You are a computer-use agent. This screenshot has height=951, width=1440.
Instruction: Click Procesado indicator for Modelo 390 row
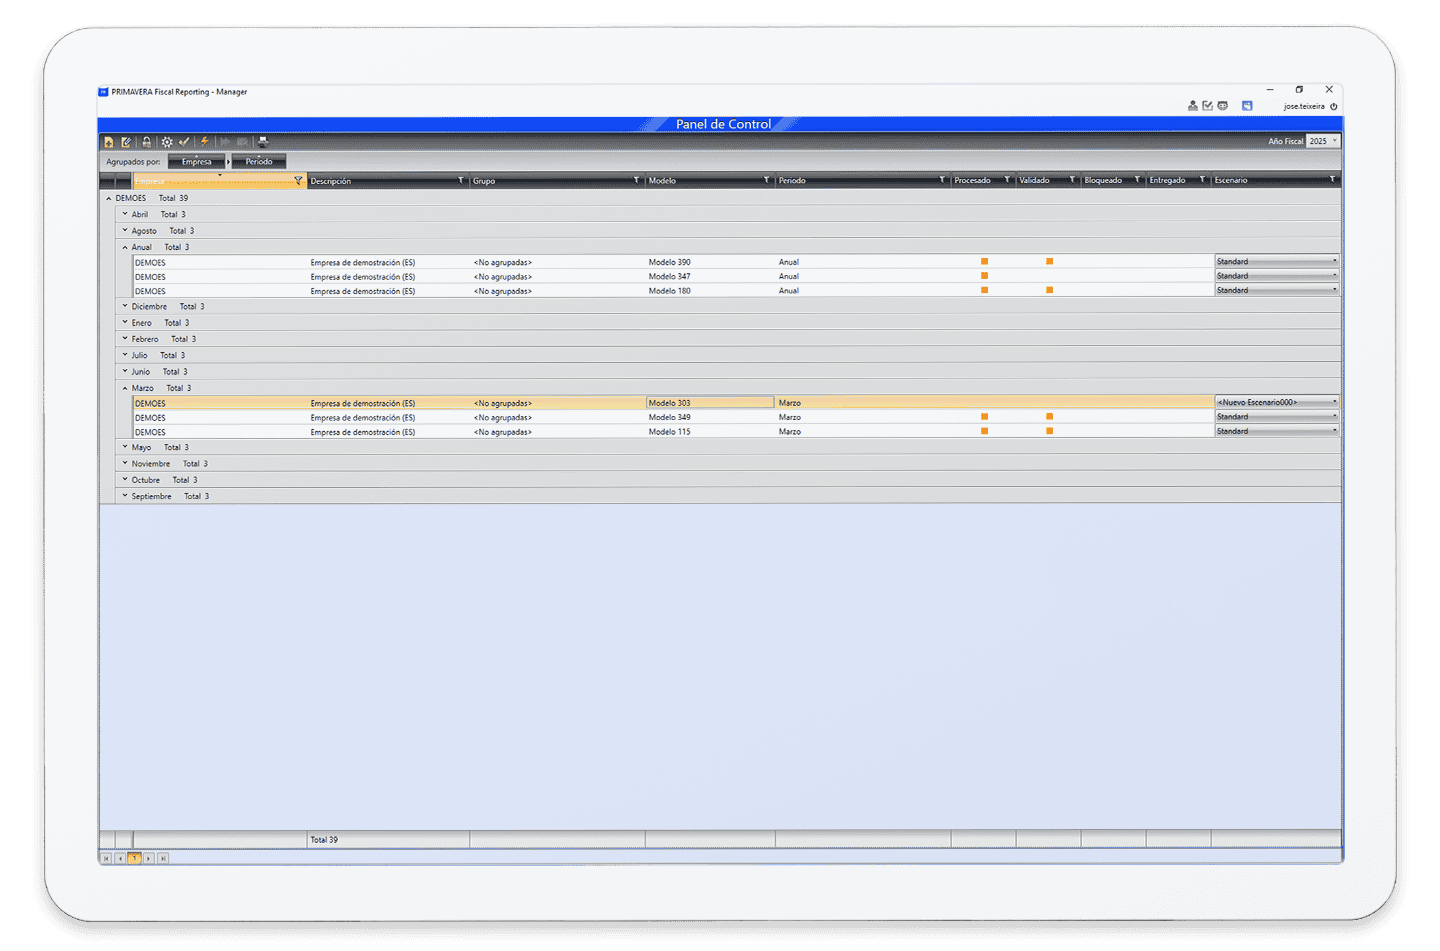984,262
